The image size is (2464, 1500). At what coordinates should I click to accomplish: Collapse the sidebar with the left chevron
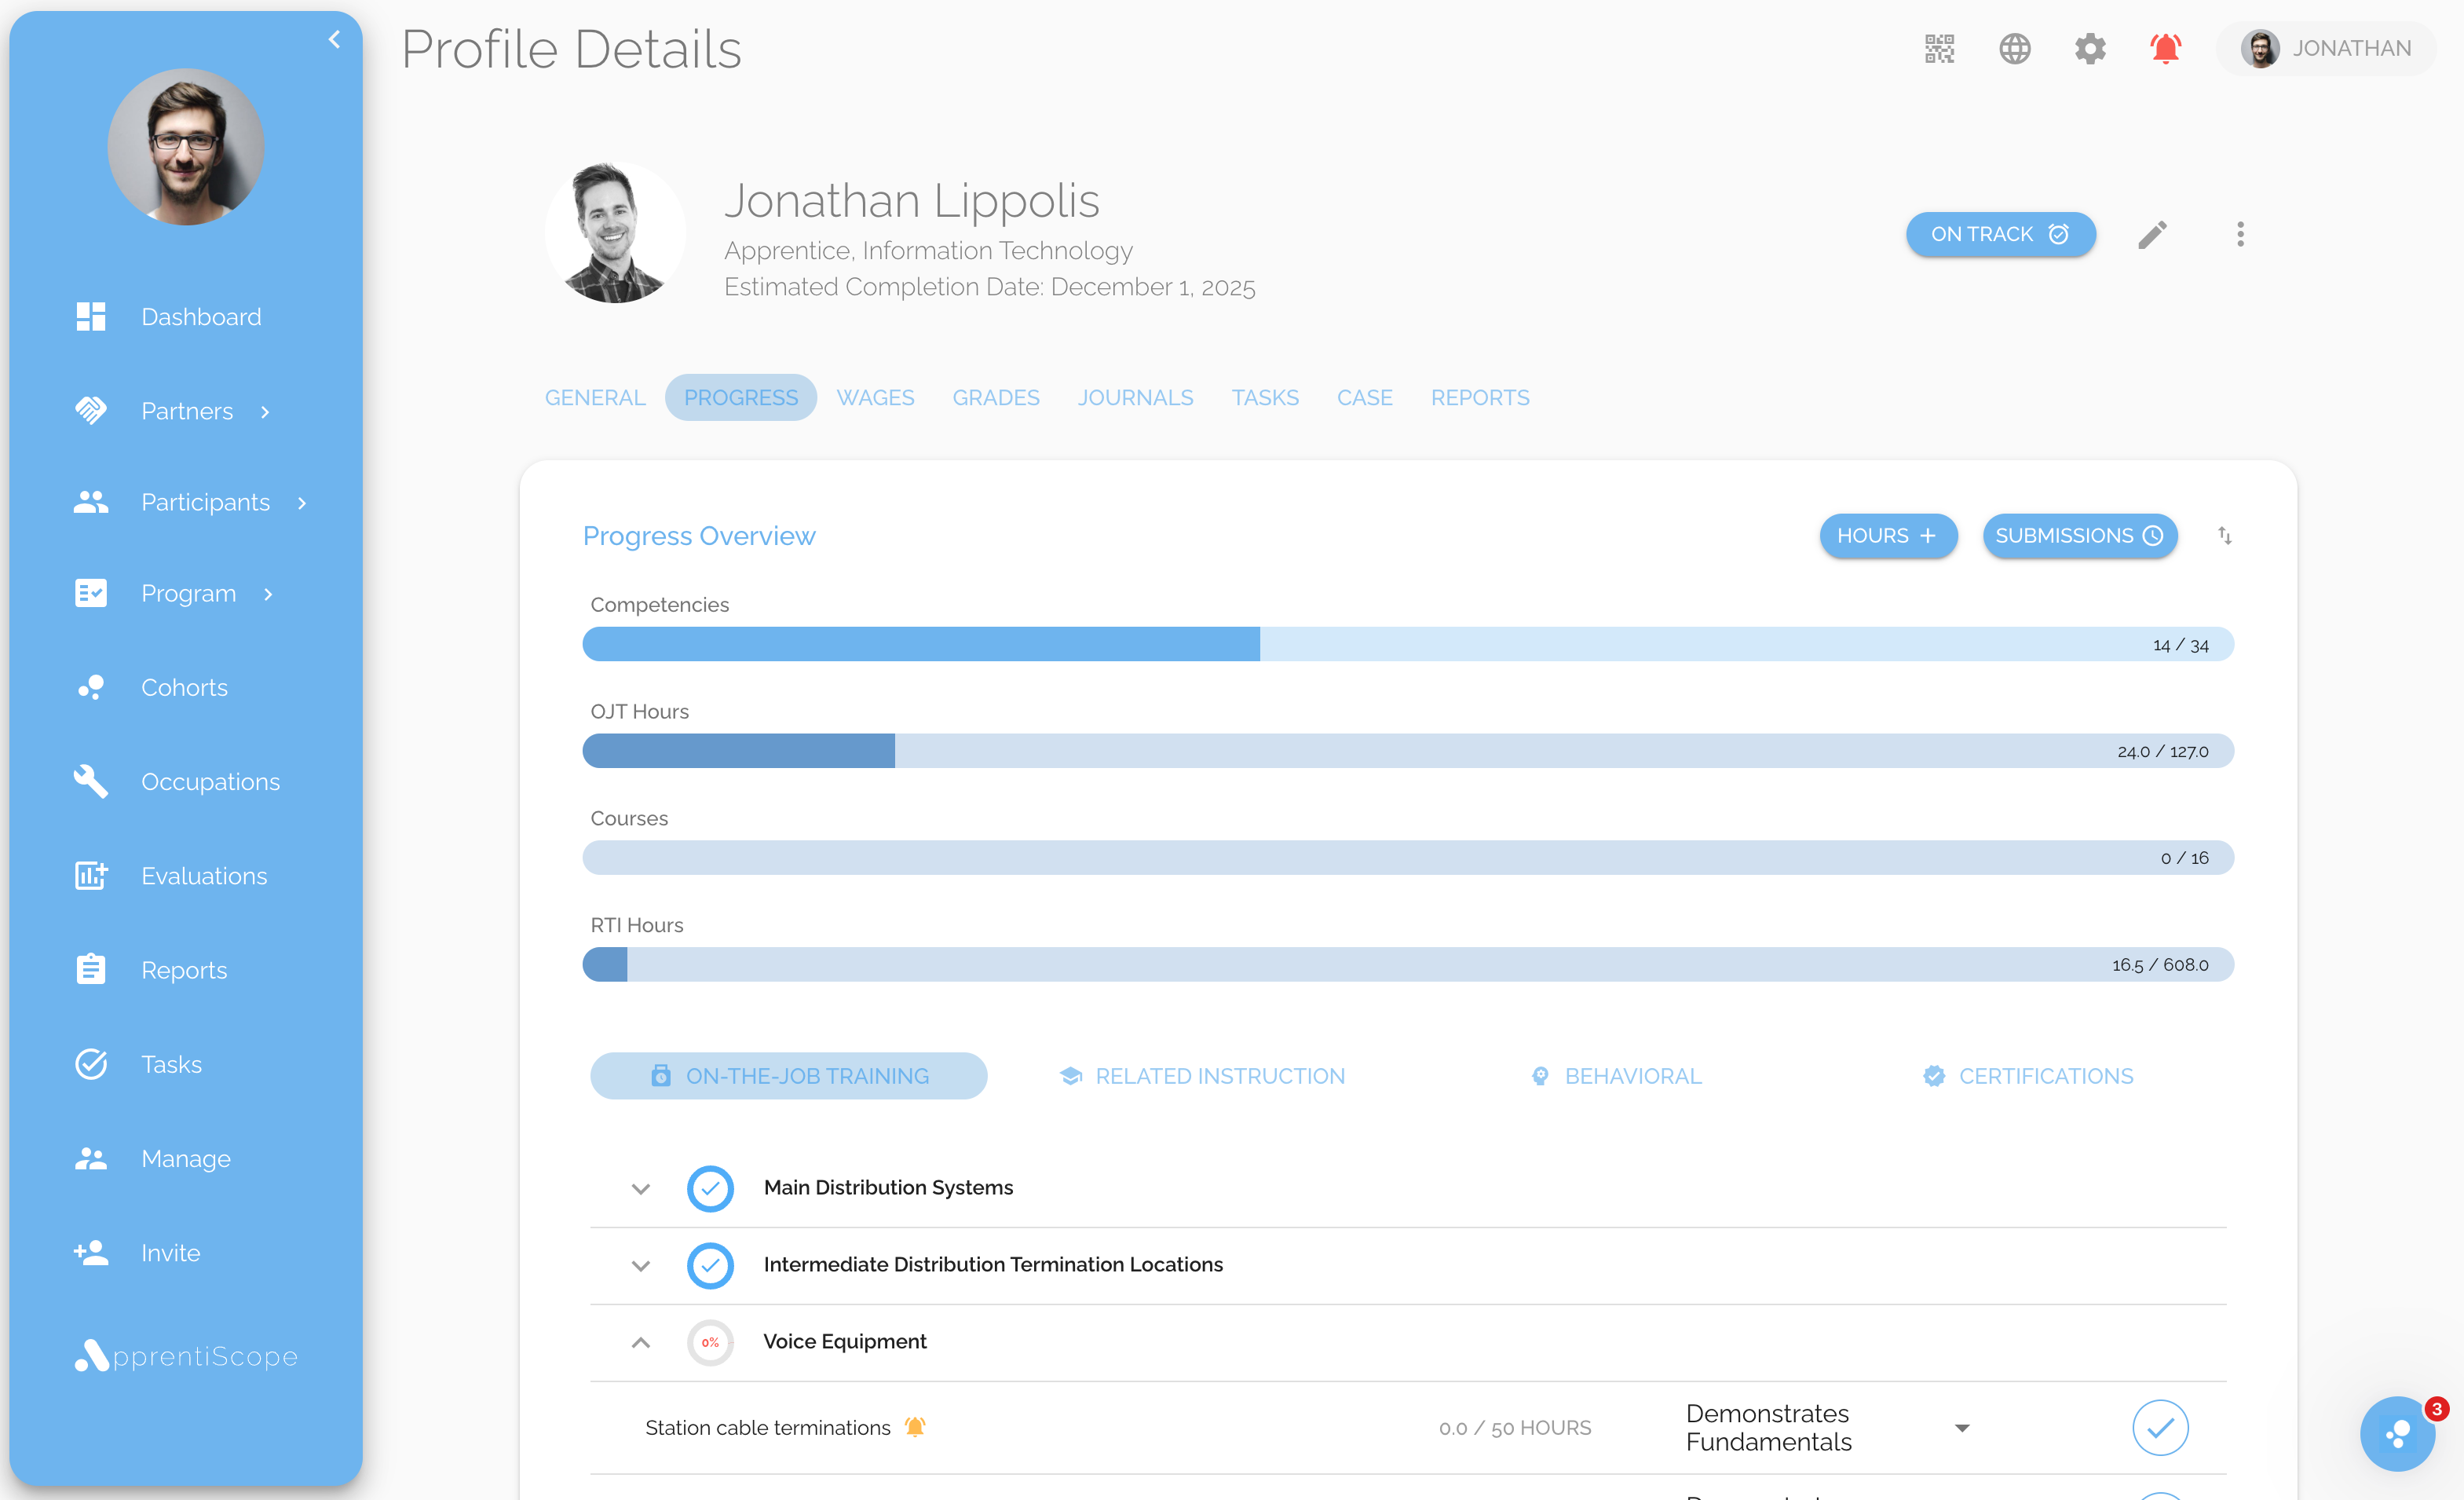tap(334, 40)
